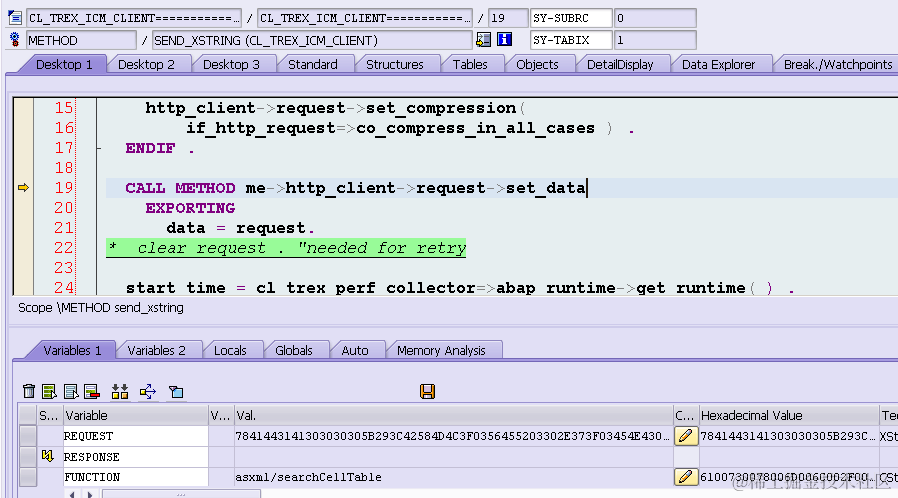Click the SY-SUBRC value field showing 0
898x498 pixels.
pyautogui.click(x=655, y=18)
